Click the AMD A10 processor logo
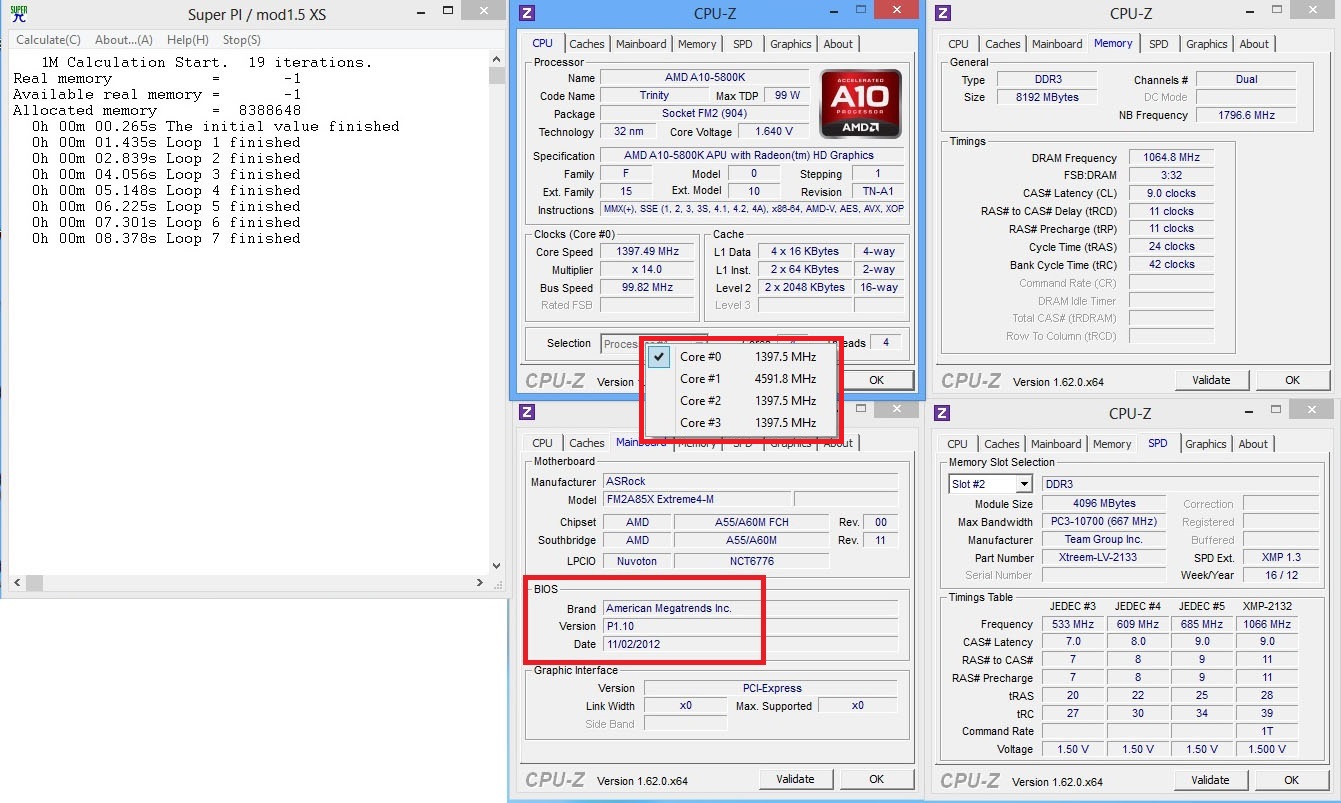Image resolution: width=1341 pixels, height=803 pixels. tap(860, 103)
